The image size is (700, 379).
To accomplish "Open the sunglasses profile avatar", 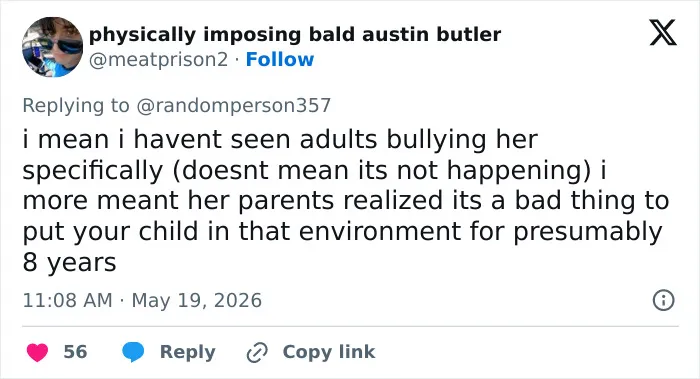I will 53,47.
